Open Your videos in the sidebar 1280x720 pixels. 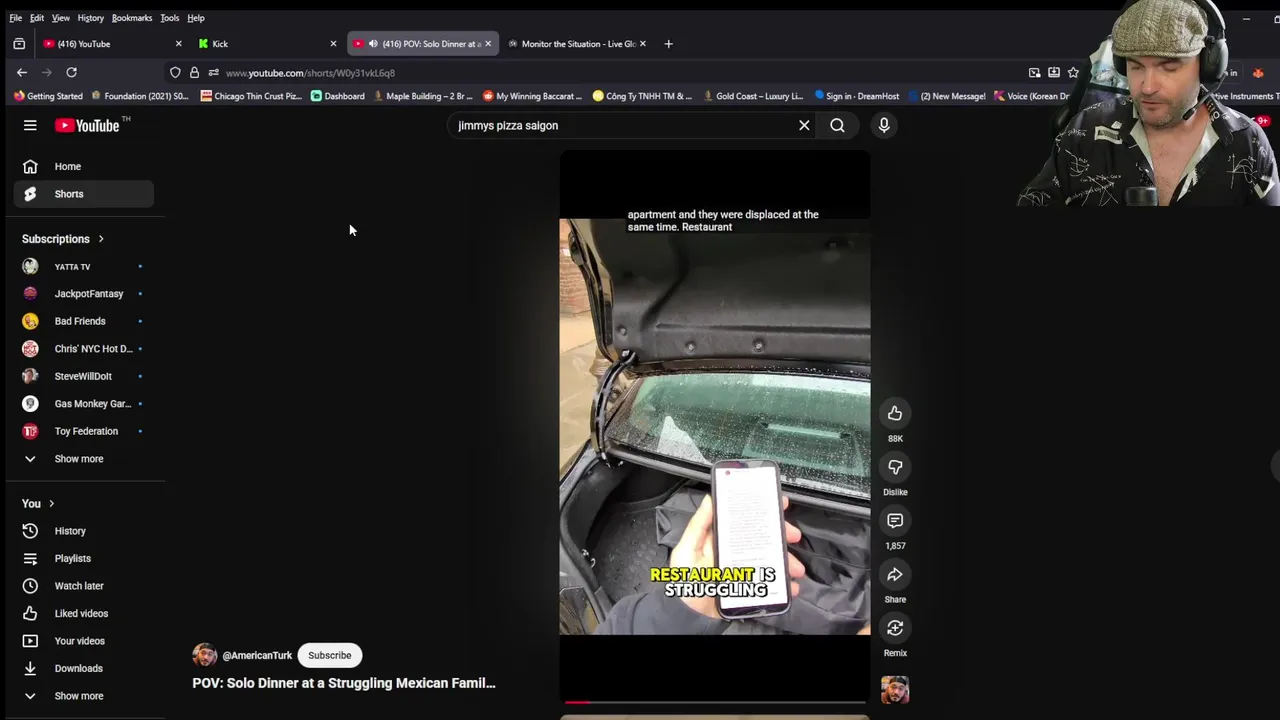pyautogui.click(x=84, y=641)
